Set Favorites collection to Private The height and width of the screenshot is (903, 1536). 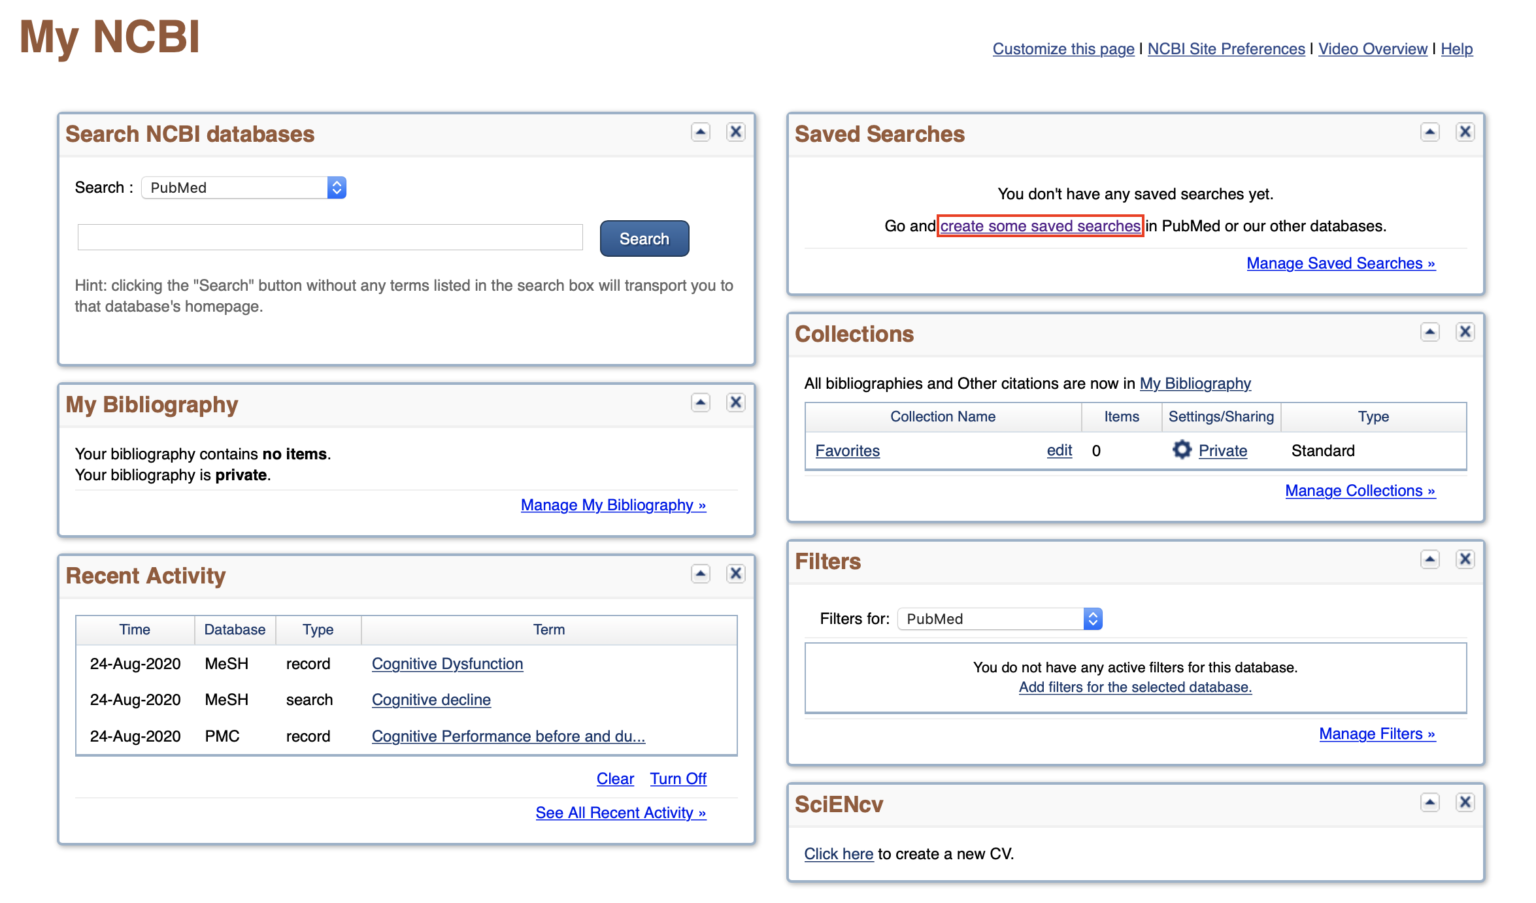point(1223,450)
